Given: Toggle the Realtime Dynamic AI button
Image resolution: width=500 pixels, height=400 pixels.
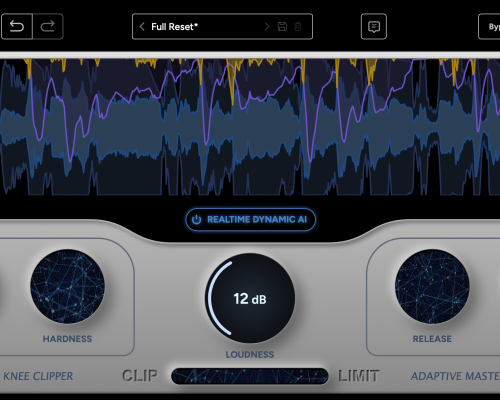Looking at the screenshot, I should (250, 219).
